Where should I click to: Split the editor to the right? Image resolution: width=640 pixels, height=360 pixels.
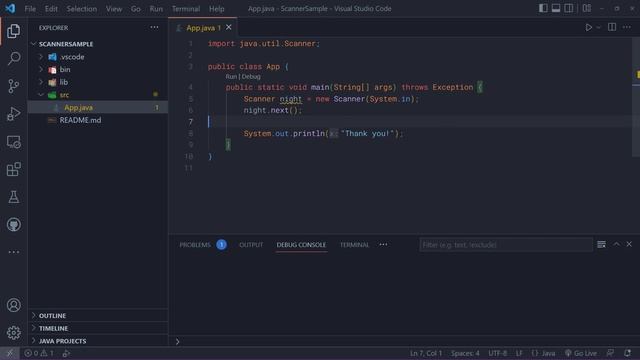coord(612,27)
